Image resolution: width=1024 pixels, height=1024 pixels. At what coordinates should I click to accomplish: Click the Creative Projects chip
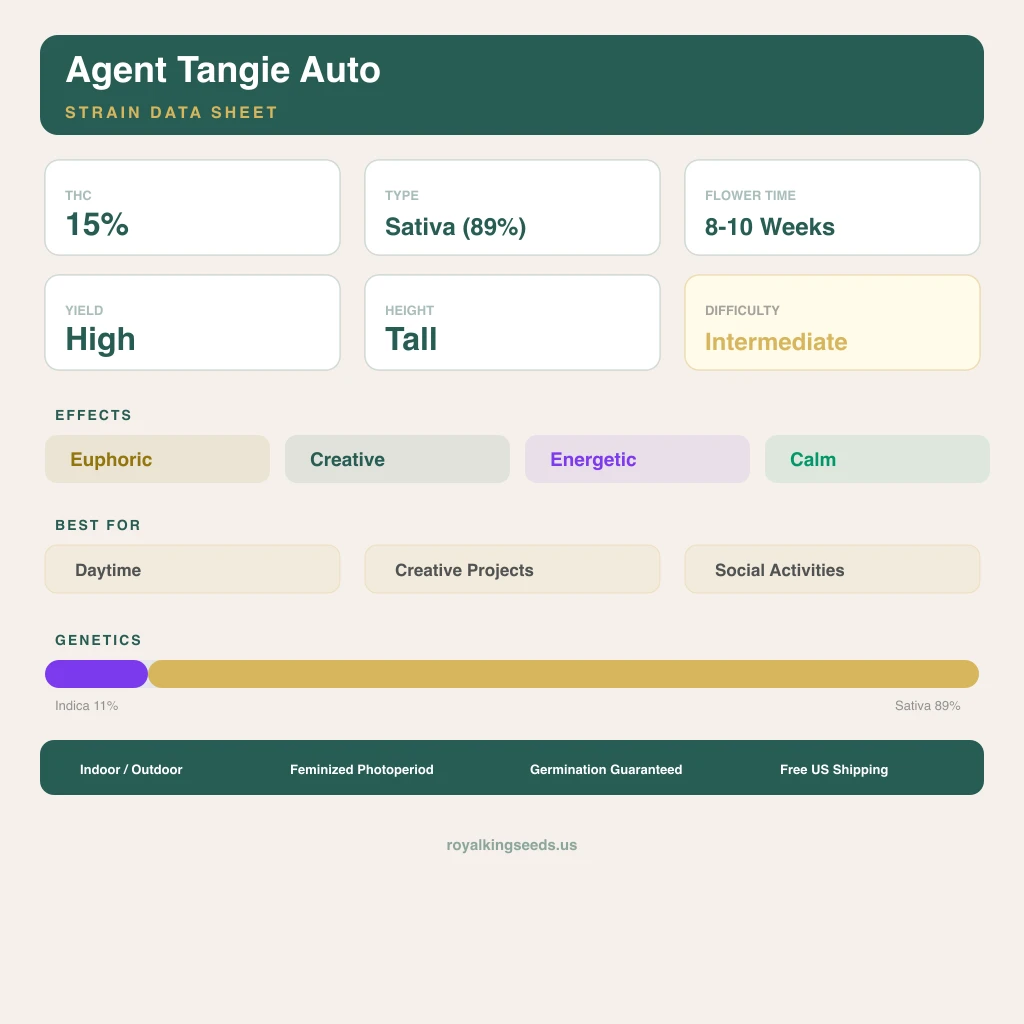(x=512, y=570)
